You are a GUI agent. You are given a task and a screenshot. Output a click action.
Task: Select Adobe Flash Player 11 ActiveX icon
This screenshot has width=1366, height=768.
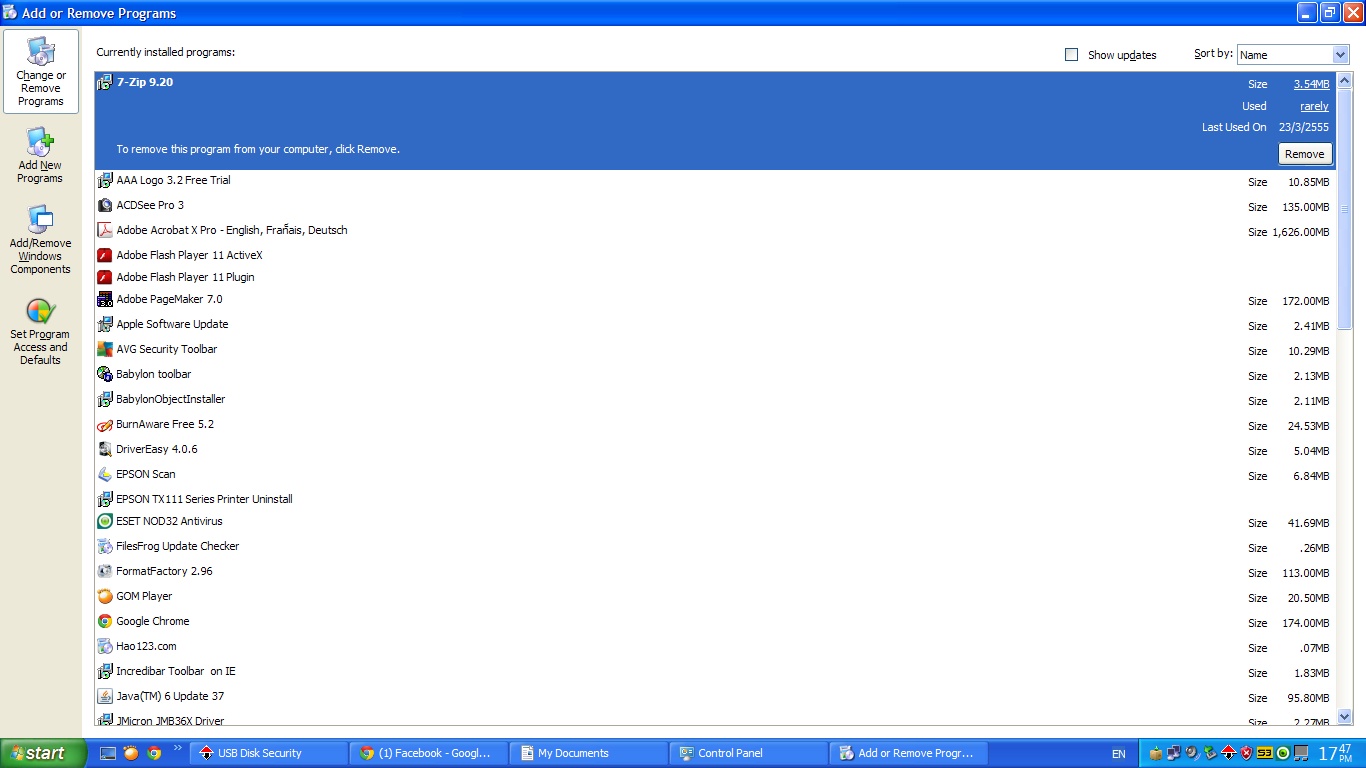pos(105,256)
